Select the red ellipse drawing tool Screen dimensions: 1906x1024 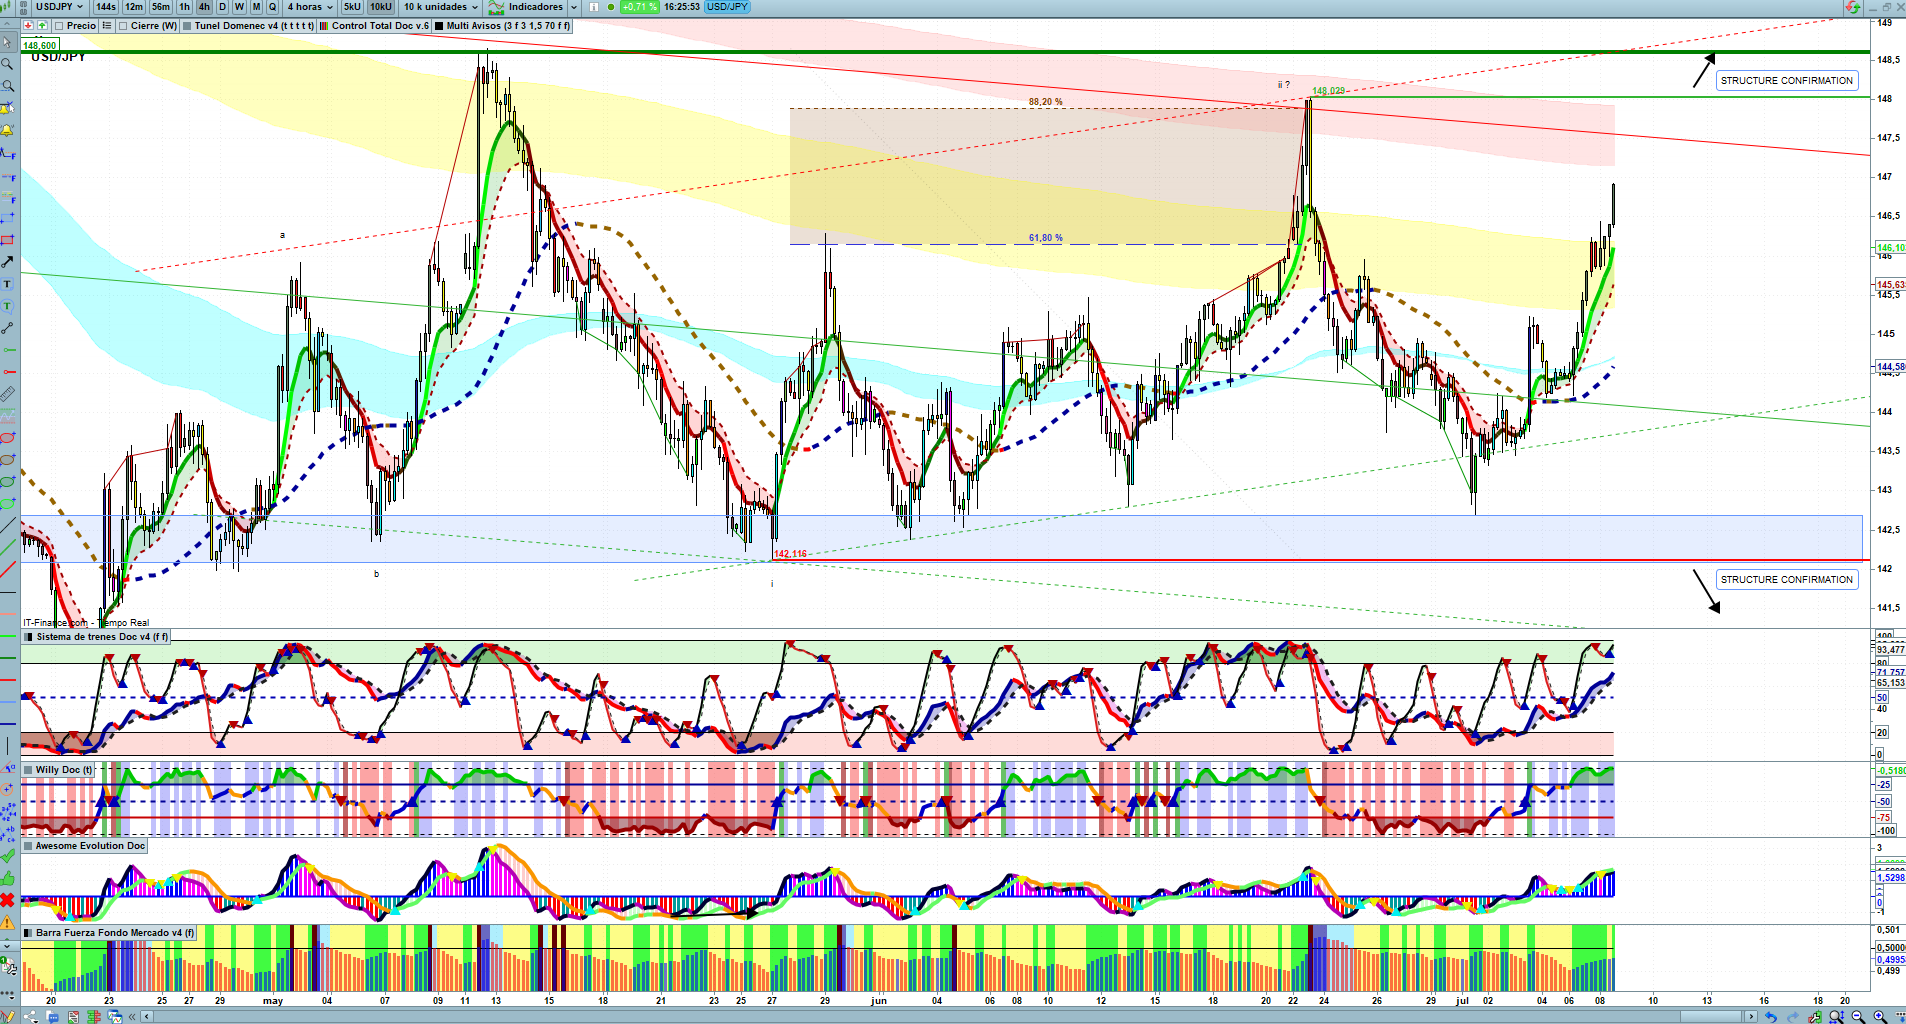8,438
